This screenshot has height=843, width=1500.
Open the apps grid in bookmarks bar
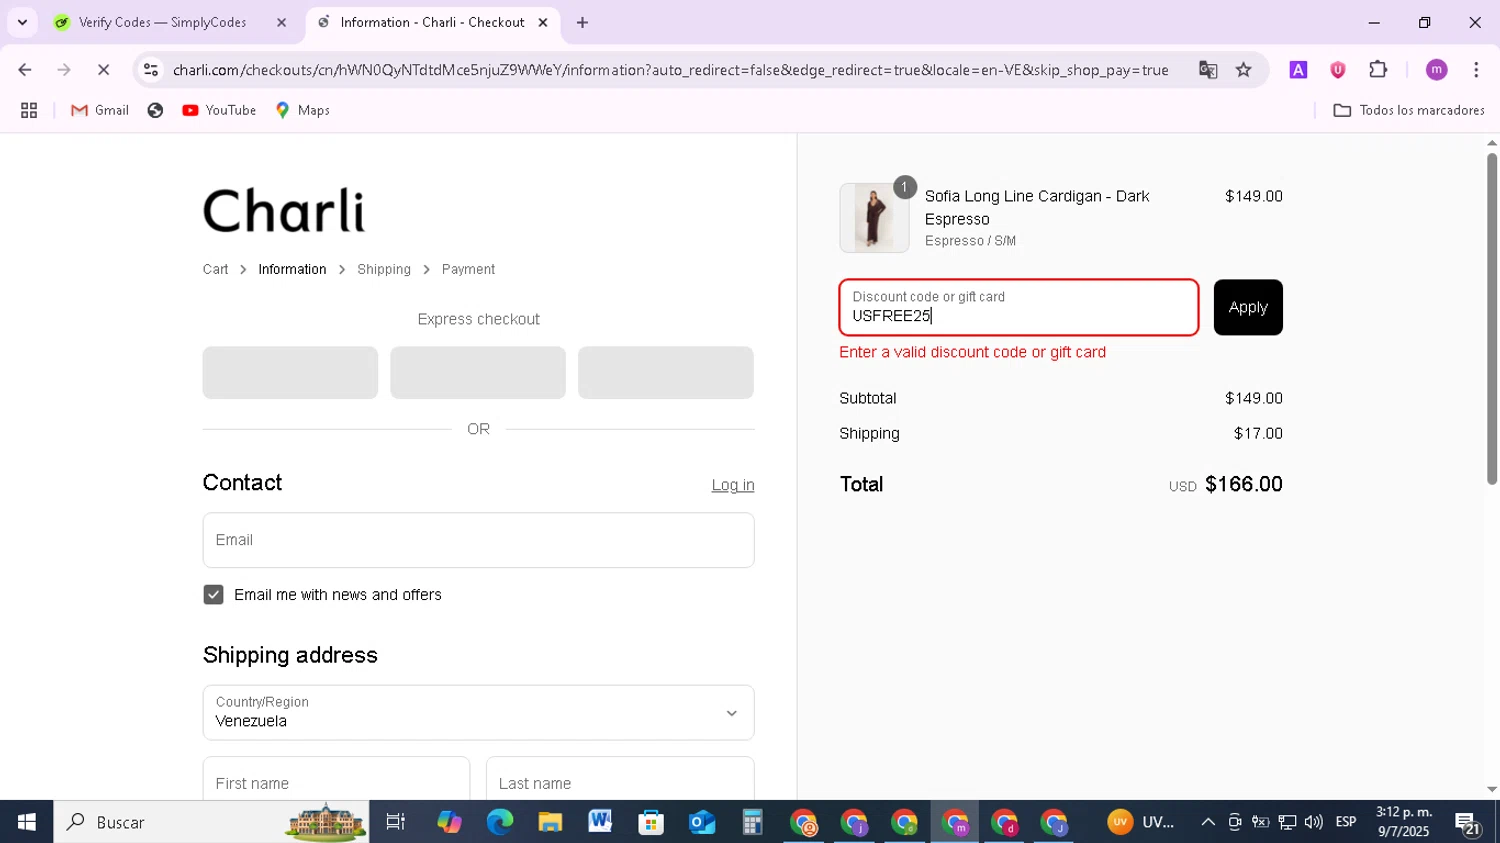point(29,110)
